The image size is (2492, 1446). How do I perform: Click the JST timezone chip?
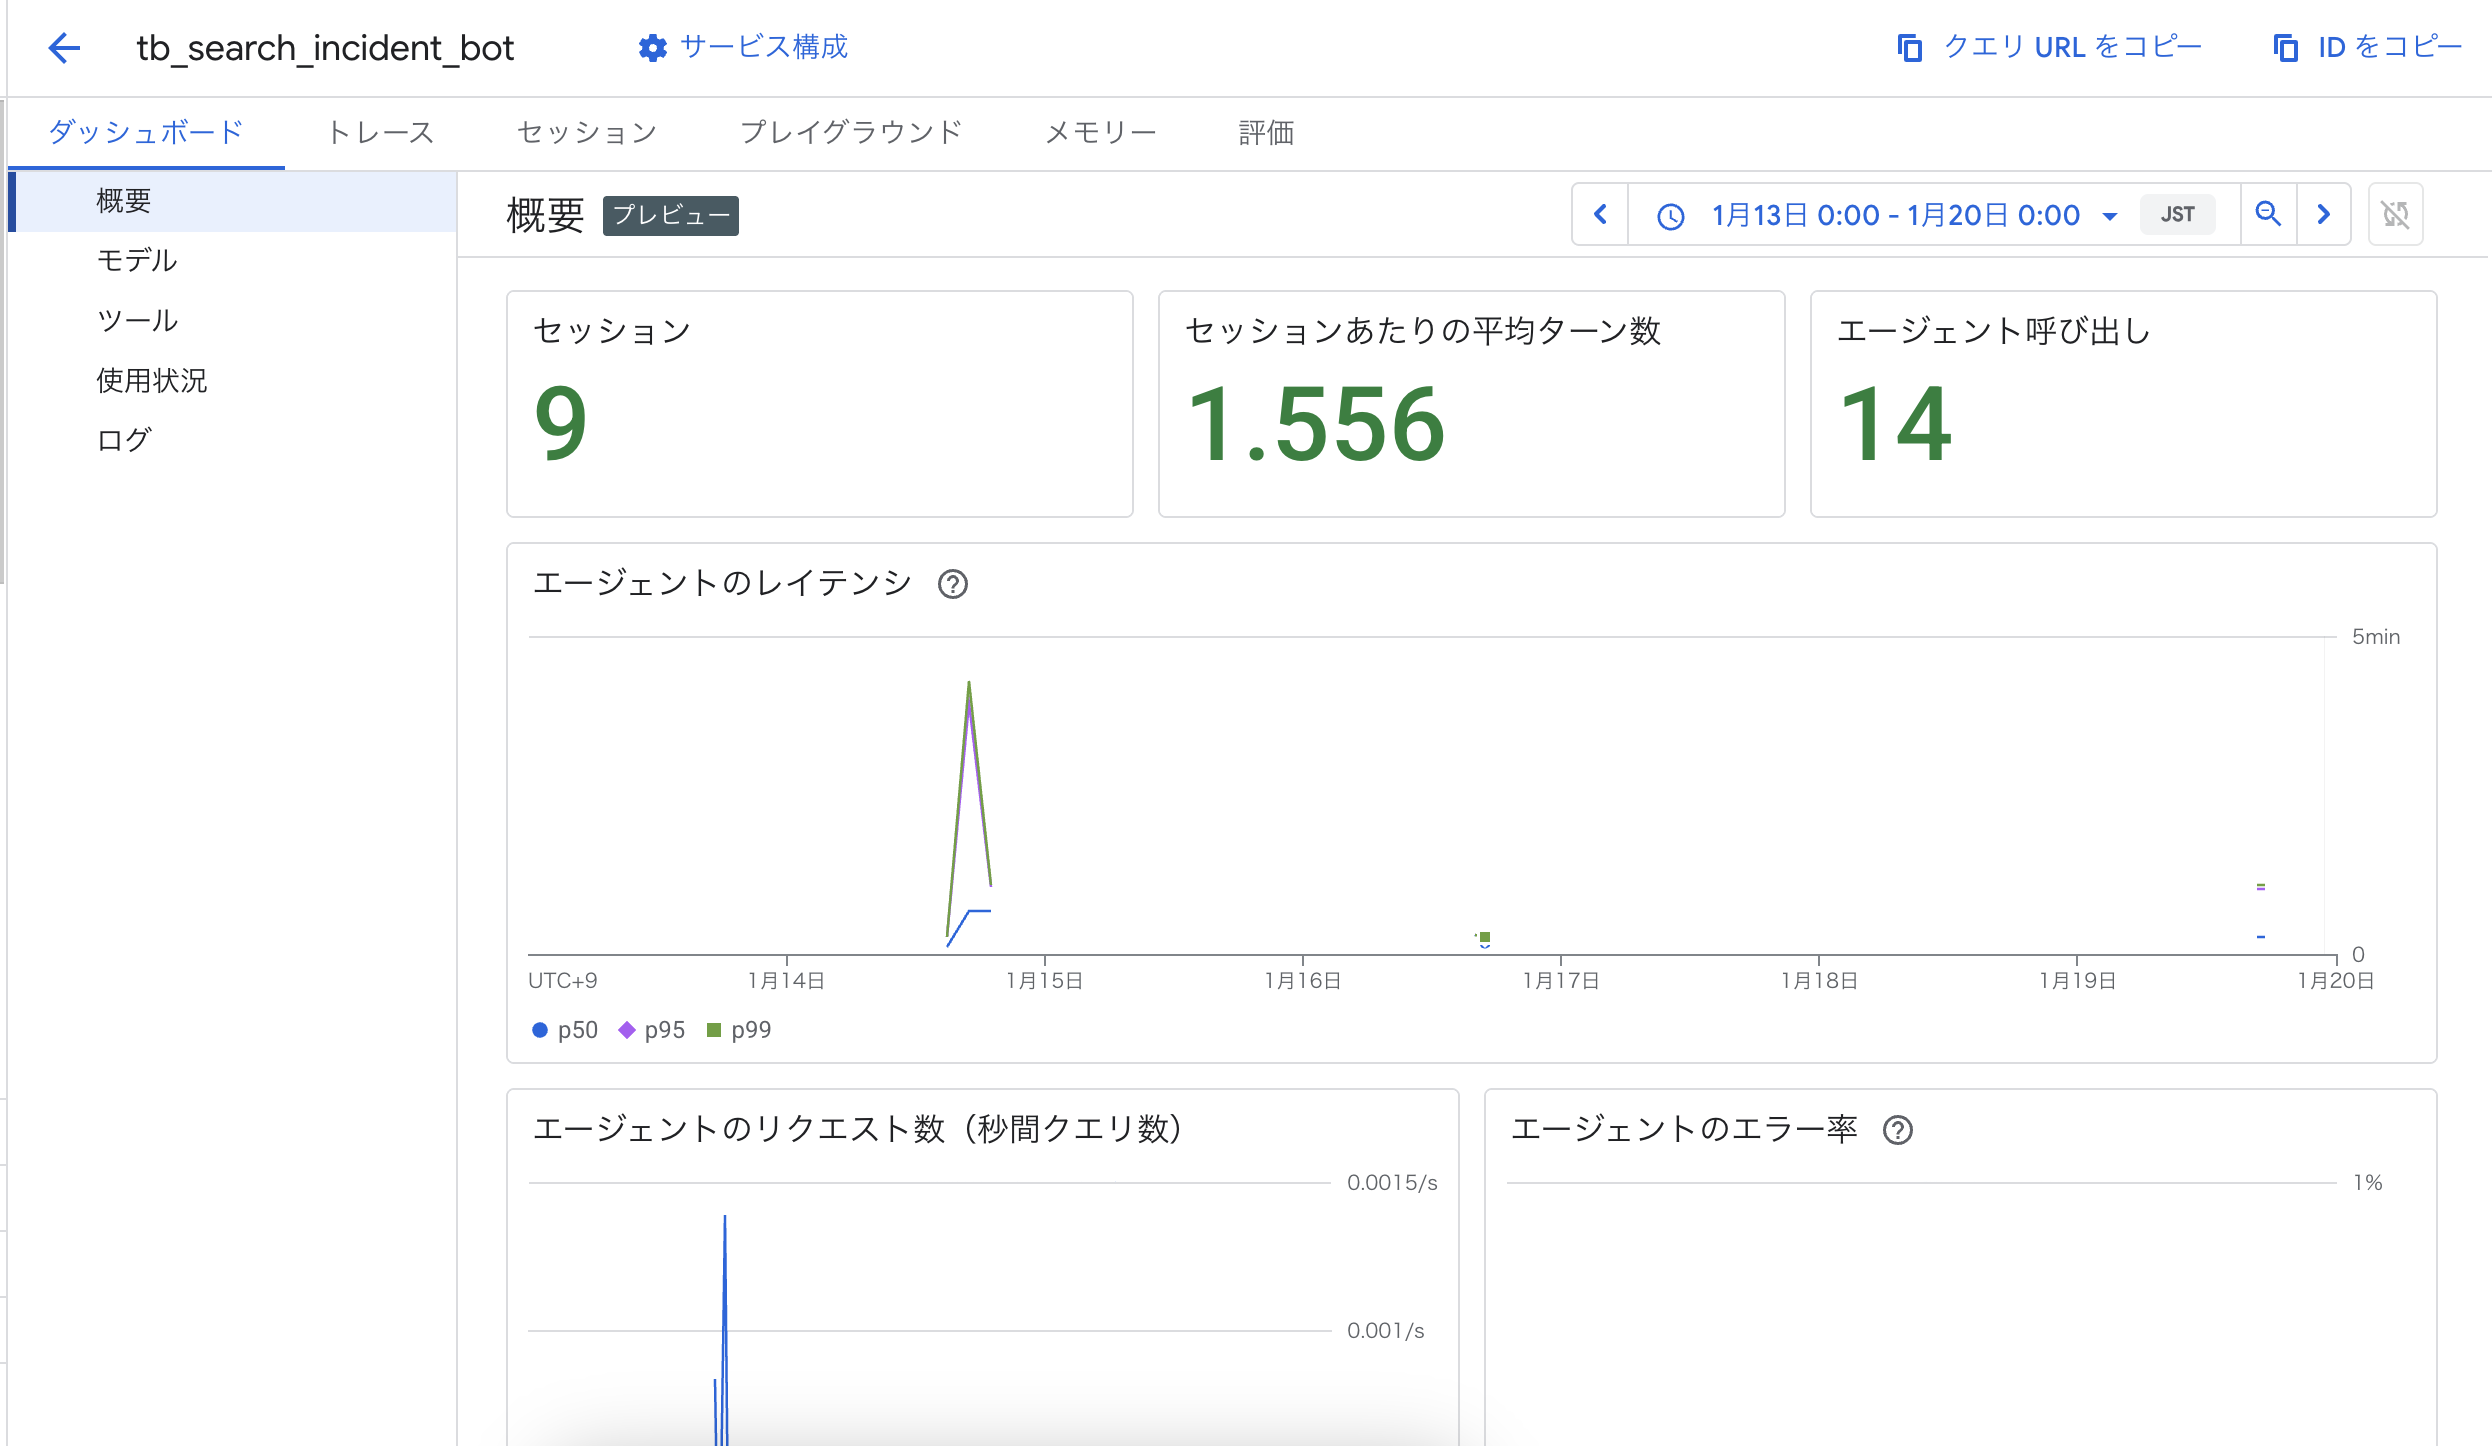(2177, 215)
